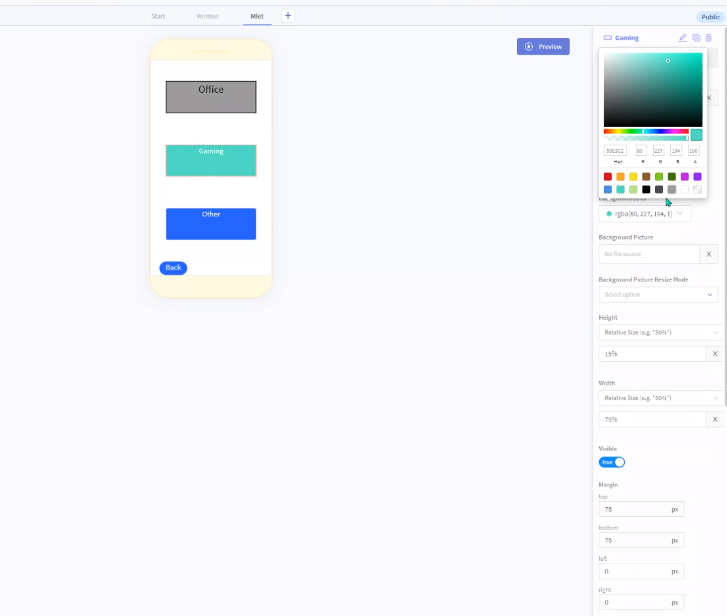The image size is (727, 616).
Task: Click the Width 75% input field
Action: point(652,419)
